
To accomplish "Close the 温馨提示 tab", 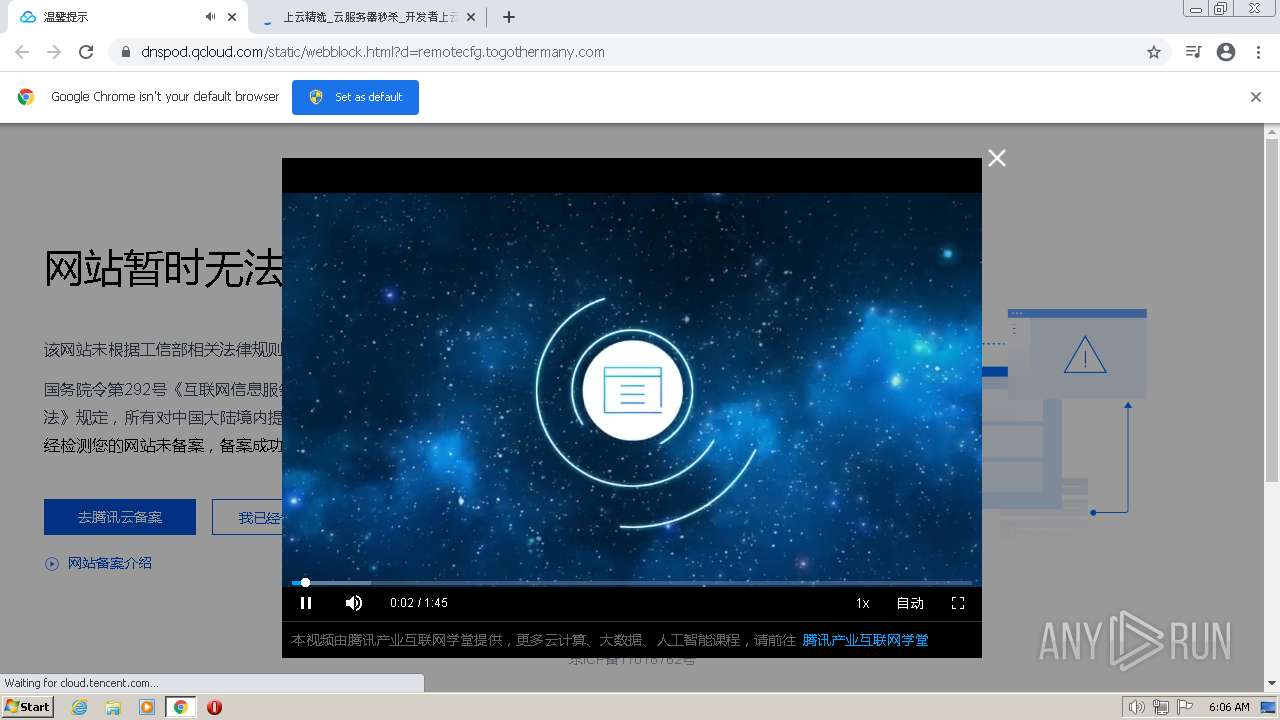I will click(x=232, y=17).
